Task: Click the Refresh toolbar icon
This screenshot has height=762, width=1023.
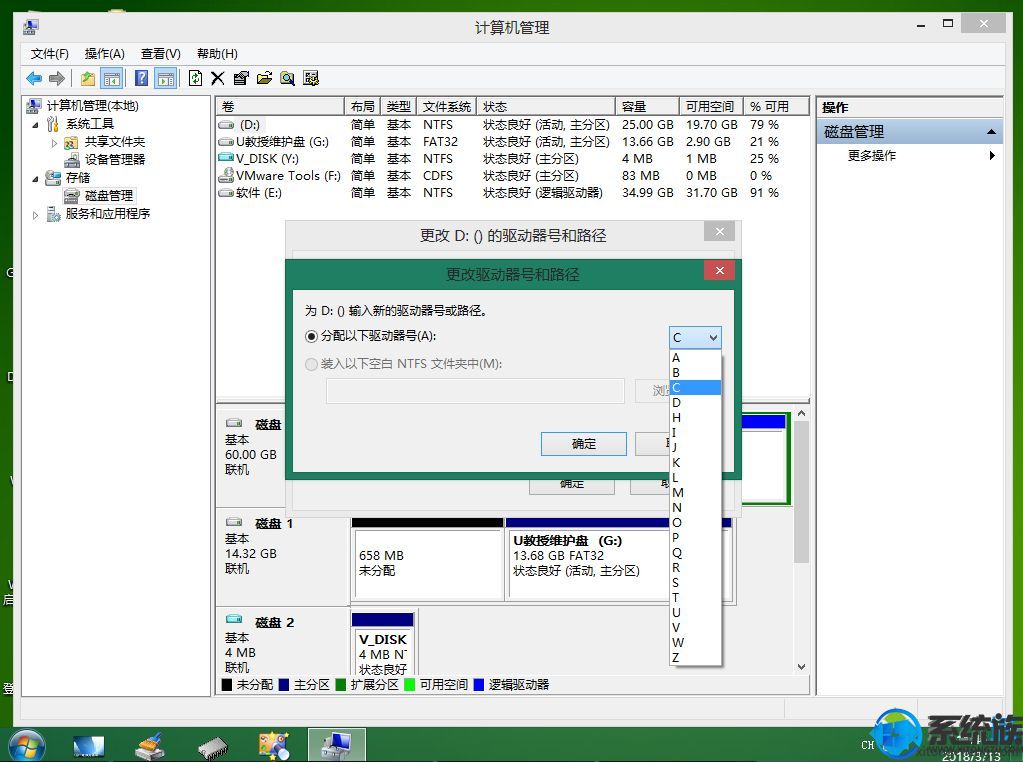Action: (x=195, y=79)
